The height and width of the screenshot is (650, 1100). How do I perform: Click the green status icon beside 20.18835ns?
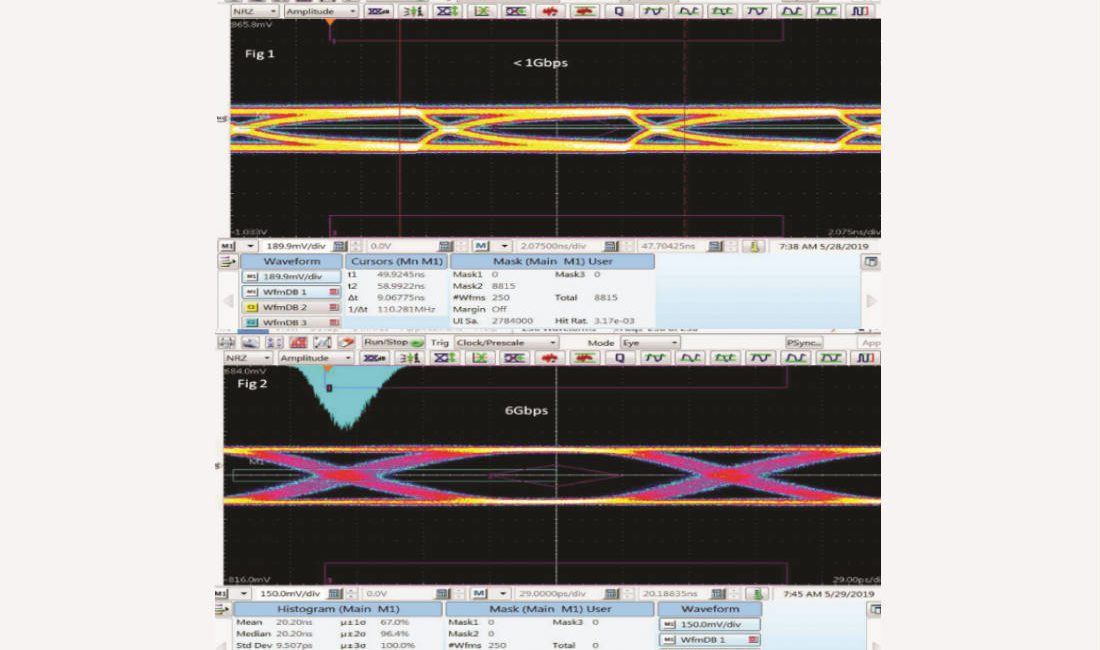coord(757,593)
